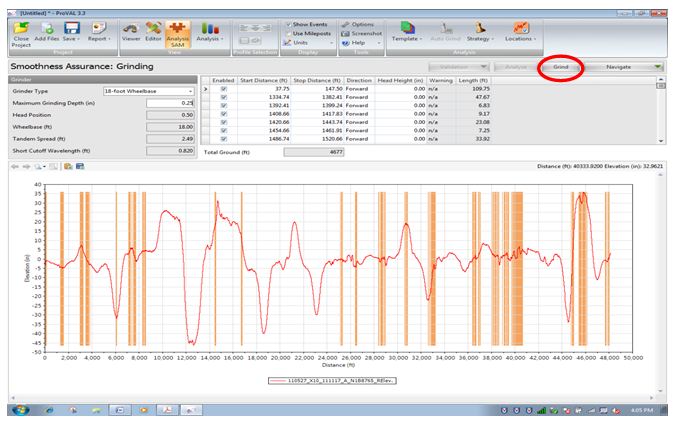Click the Maximum Grinding Depth field
Screen dimensions: 673x422
coord(170,103)
